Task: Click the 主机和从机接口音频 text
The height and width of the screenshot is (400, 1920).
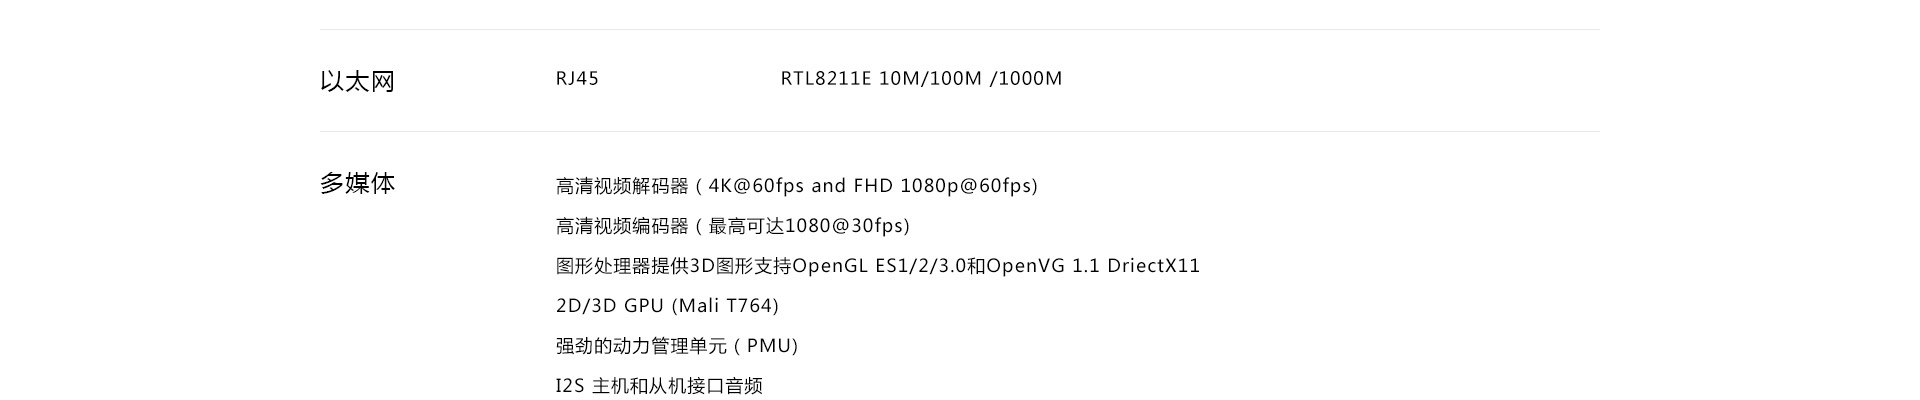Action: pos(677,386)
